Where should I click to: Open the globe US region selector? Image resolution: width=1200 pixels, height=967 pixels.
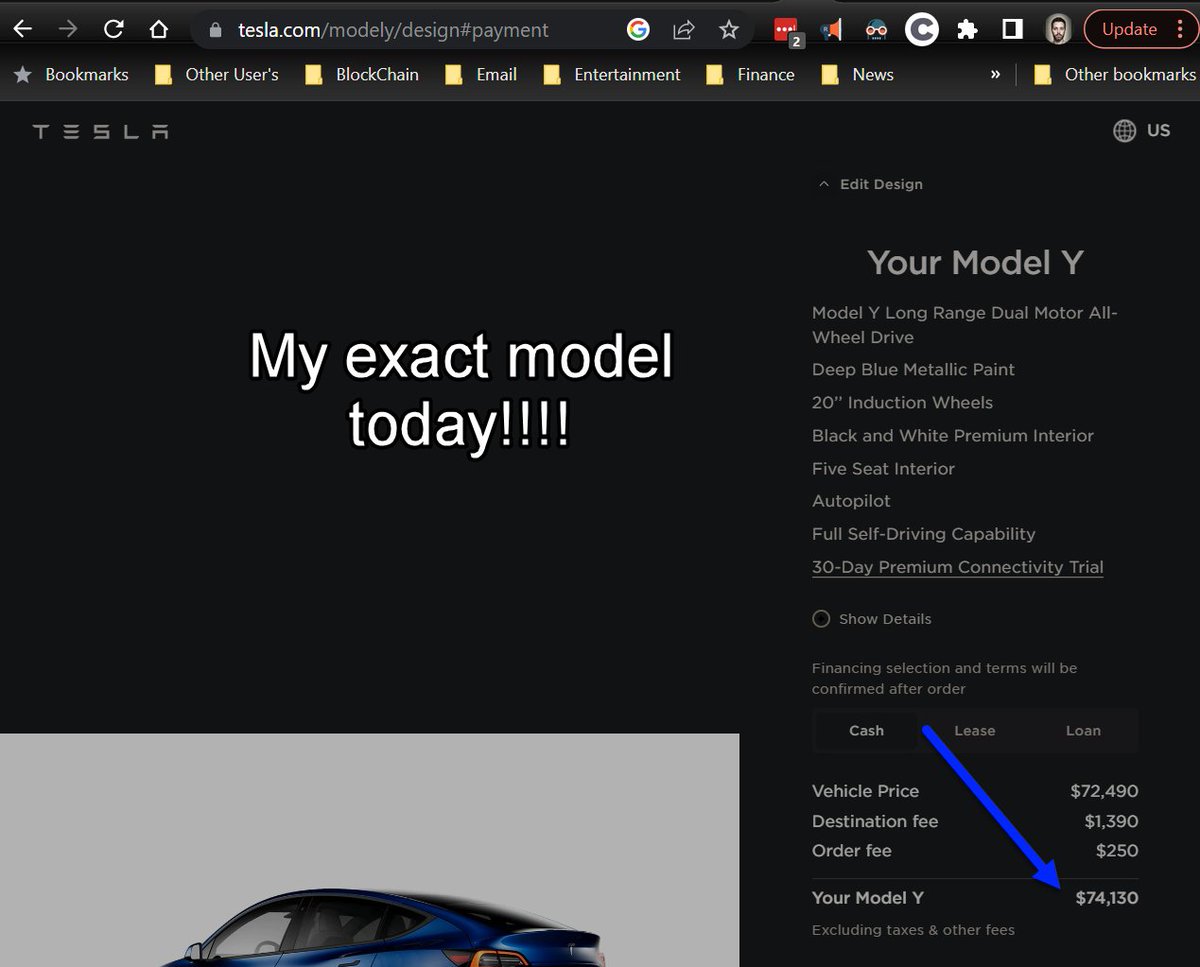[1141, 130]
